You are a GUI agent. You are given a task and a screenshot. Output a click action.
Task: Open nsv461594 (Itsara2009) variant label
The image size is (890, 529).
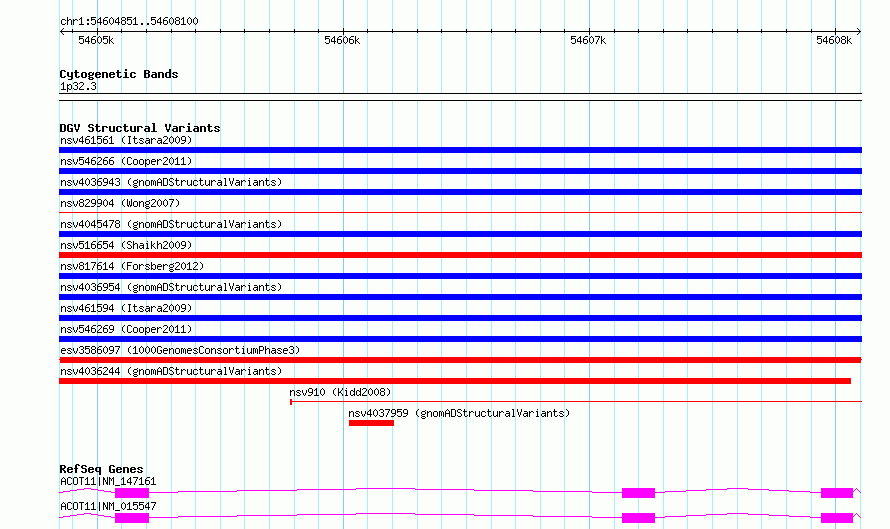point(126,308)
